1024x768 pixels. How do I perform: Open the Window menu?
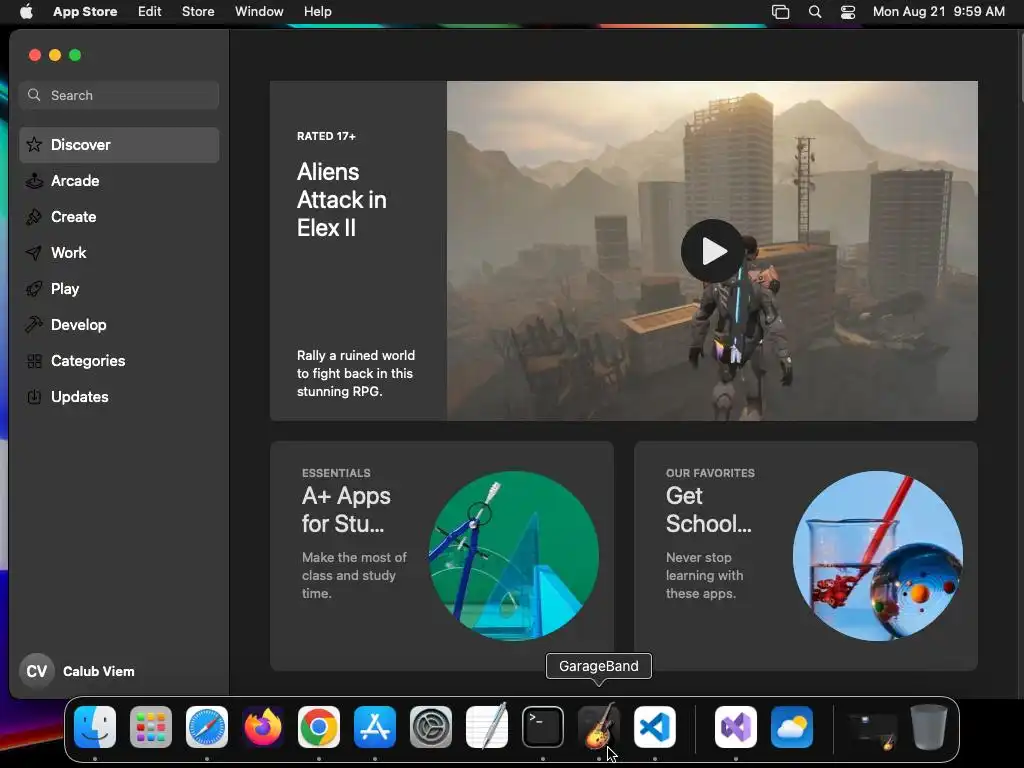click(x=259, y=12)
